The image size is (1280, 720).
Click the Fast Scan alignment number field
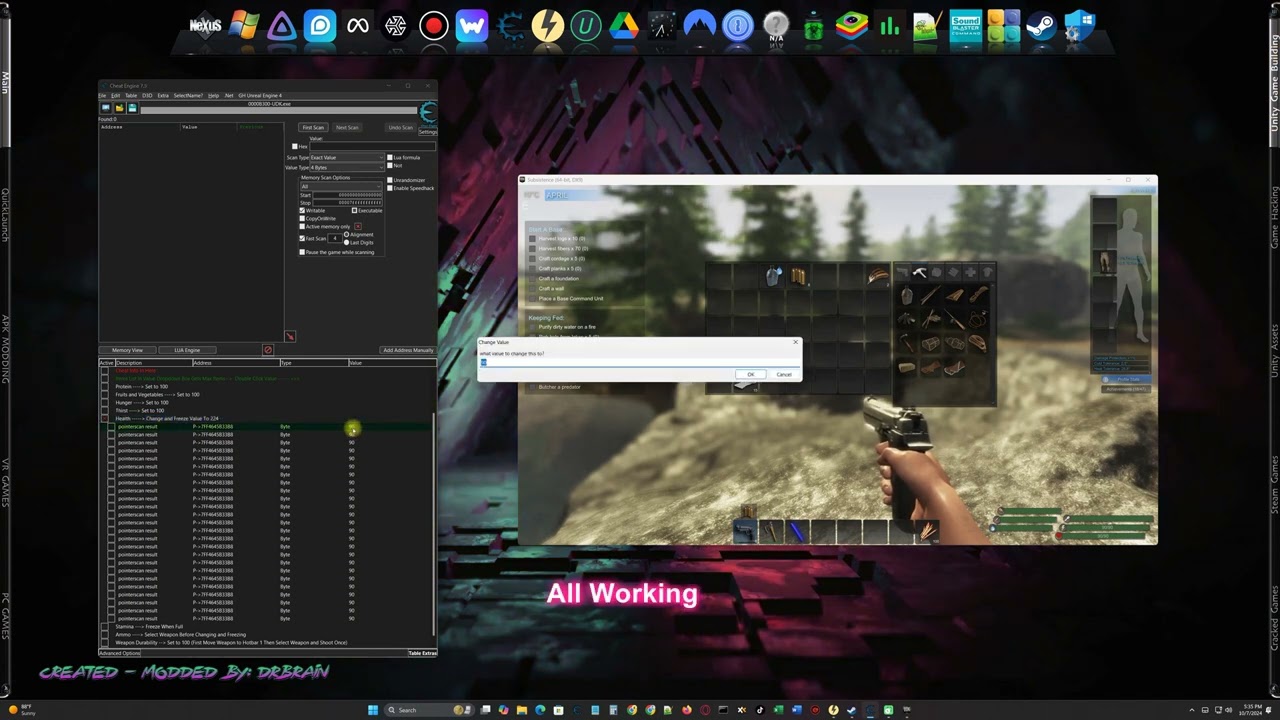tap(337, 238)
